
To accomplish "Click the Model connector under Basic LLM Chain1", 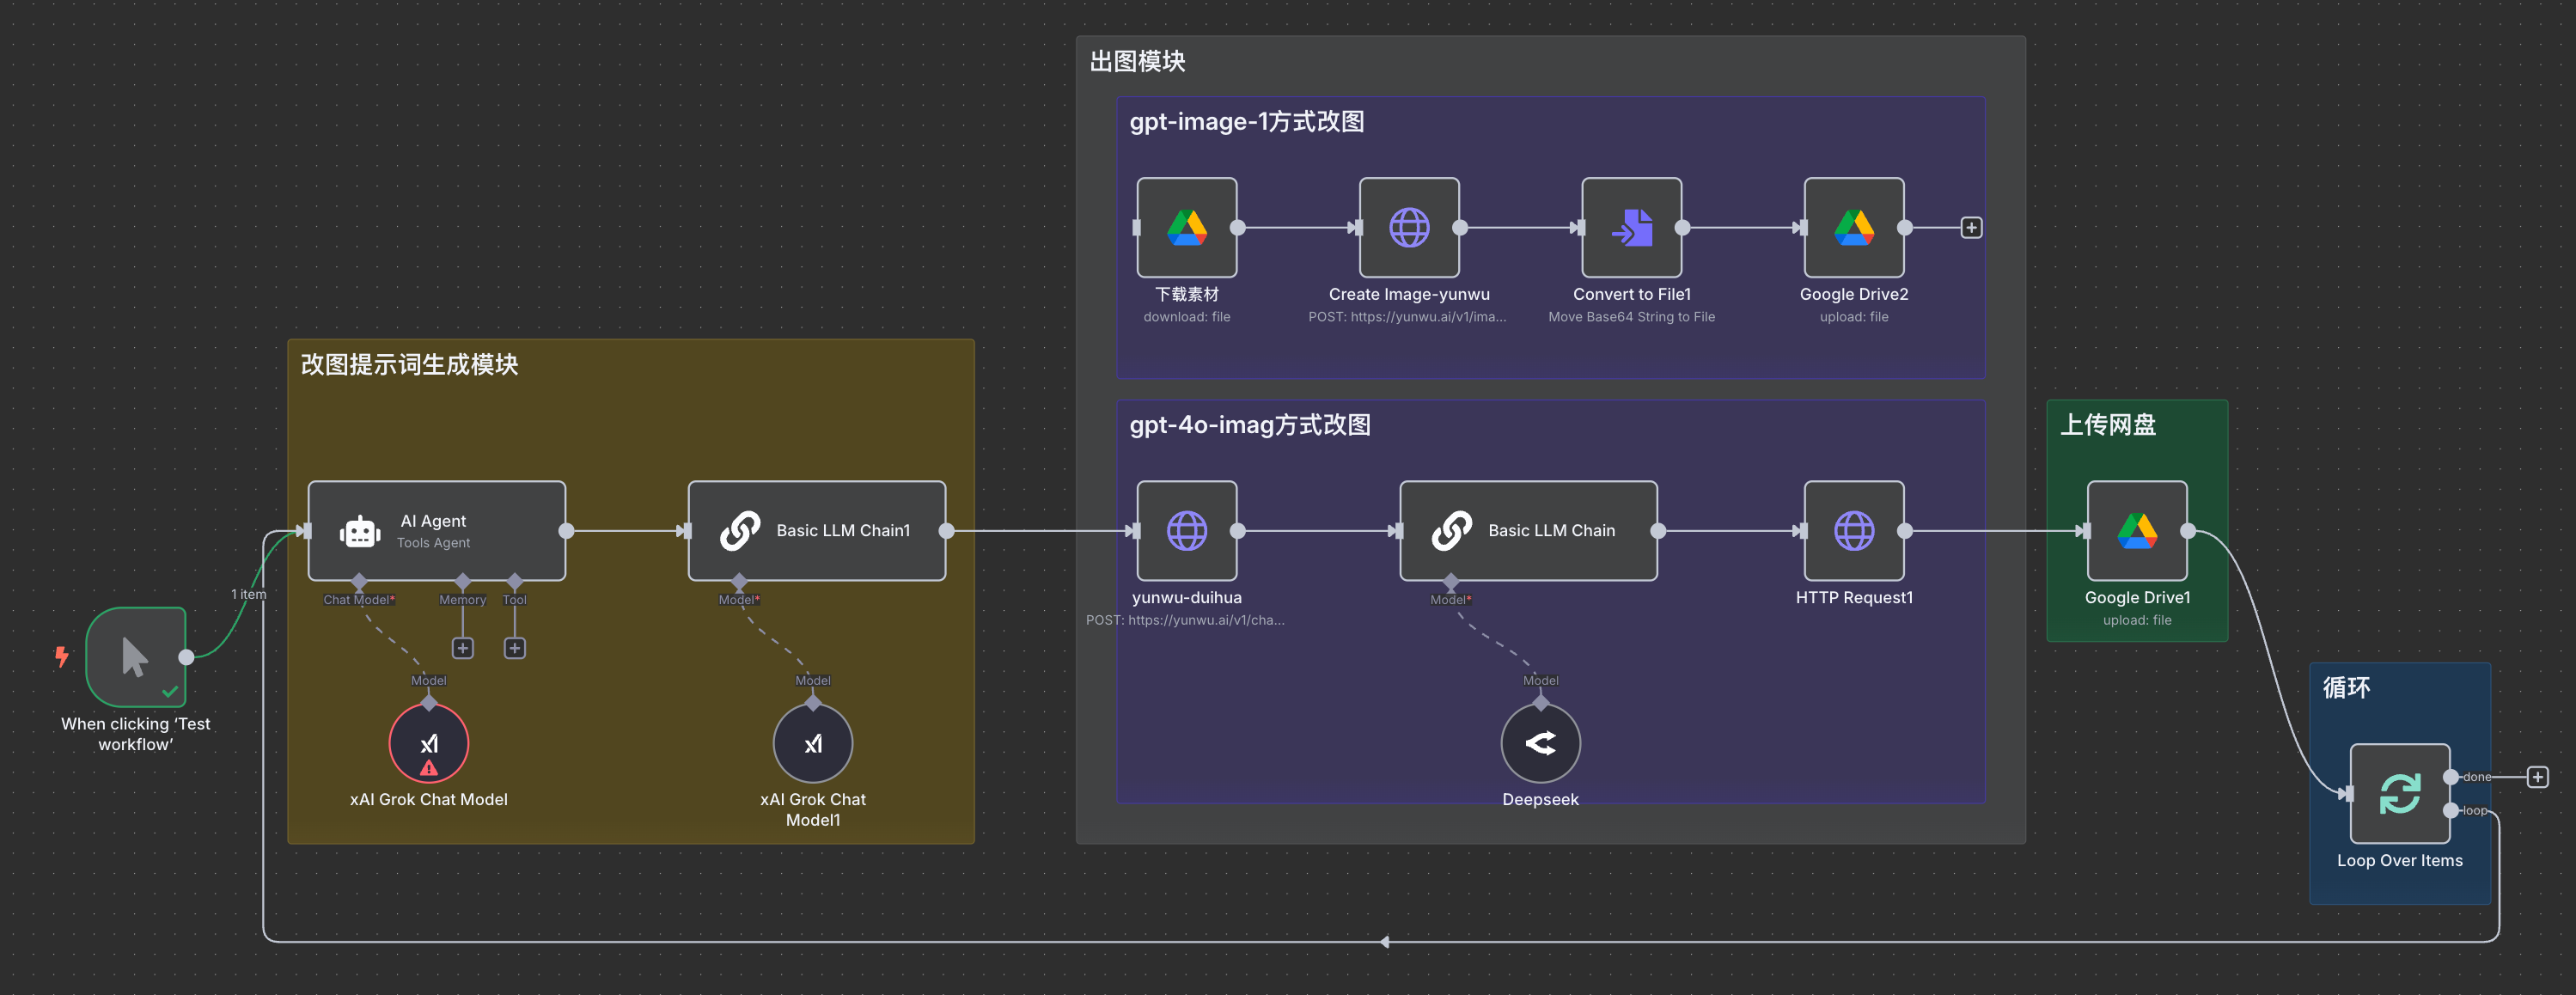I will 739,581.
